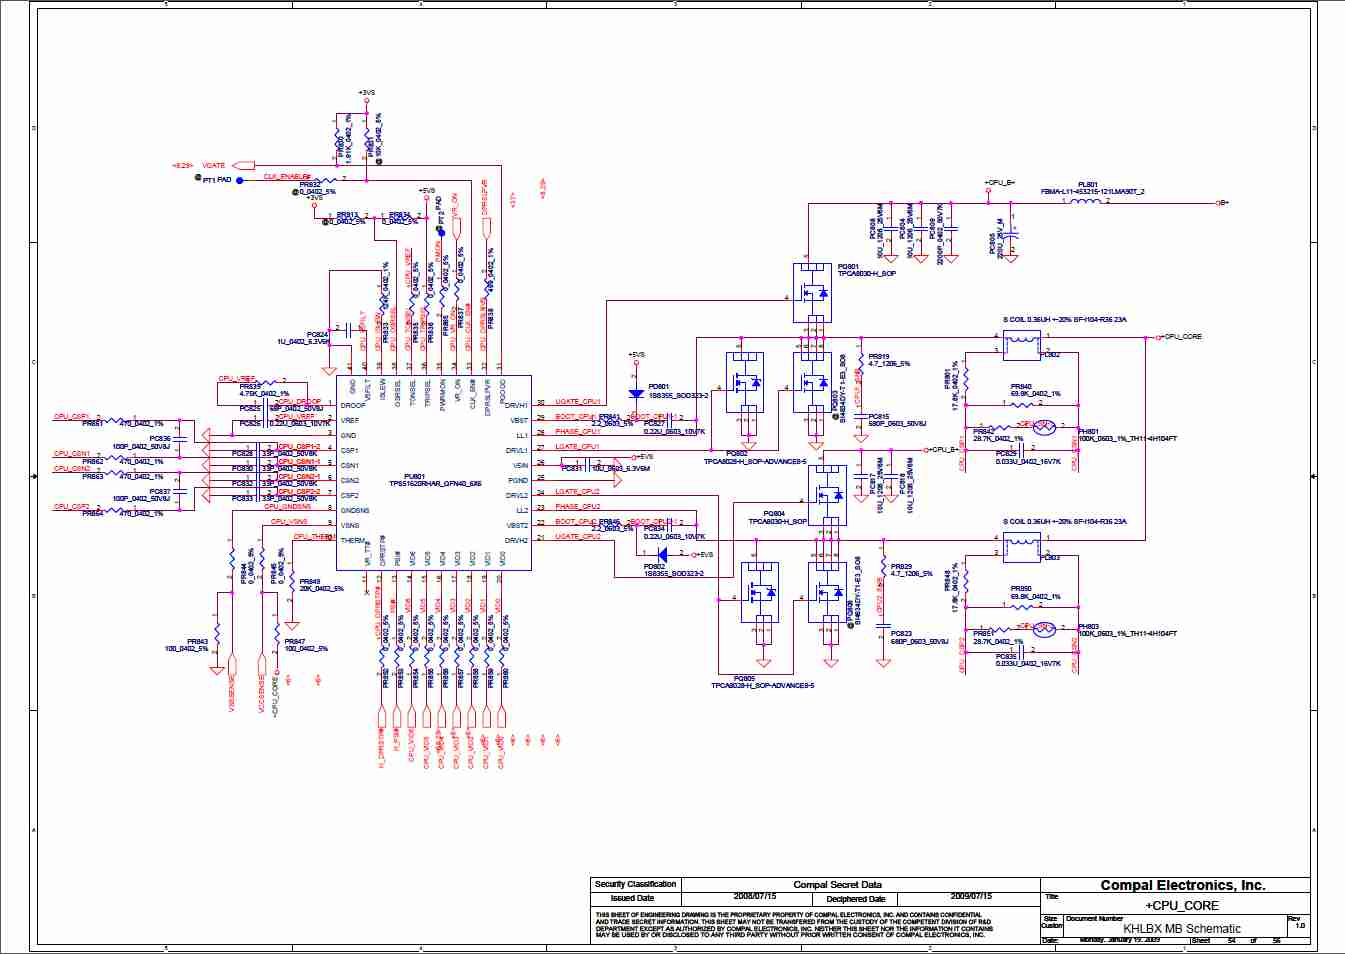1345x954 pixels.
Task: Click the Security Classification cell
Action: 635,884
